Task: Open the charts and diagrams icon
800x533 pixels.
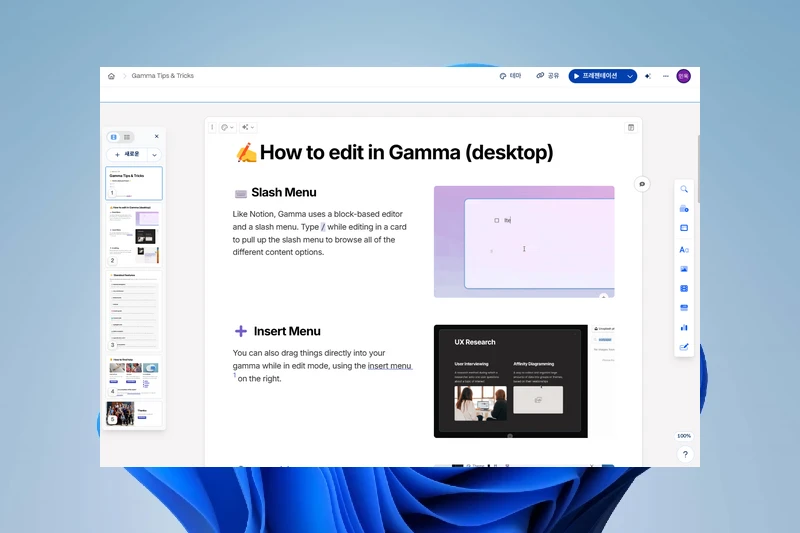Action: 684,327
